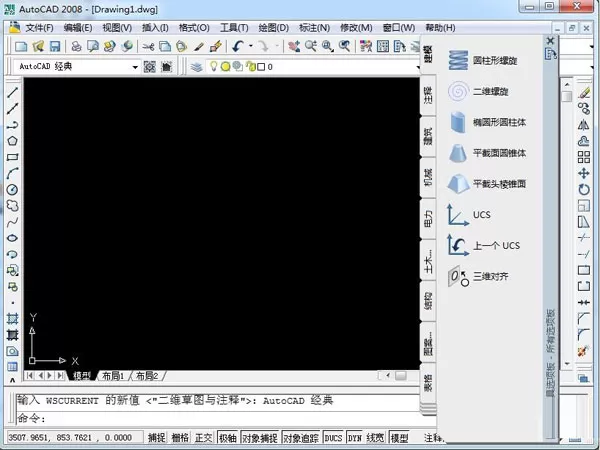Toggle 捕捉 snap mode in status bar

[x=157, y=437]
